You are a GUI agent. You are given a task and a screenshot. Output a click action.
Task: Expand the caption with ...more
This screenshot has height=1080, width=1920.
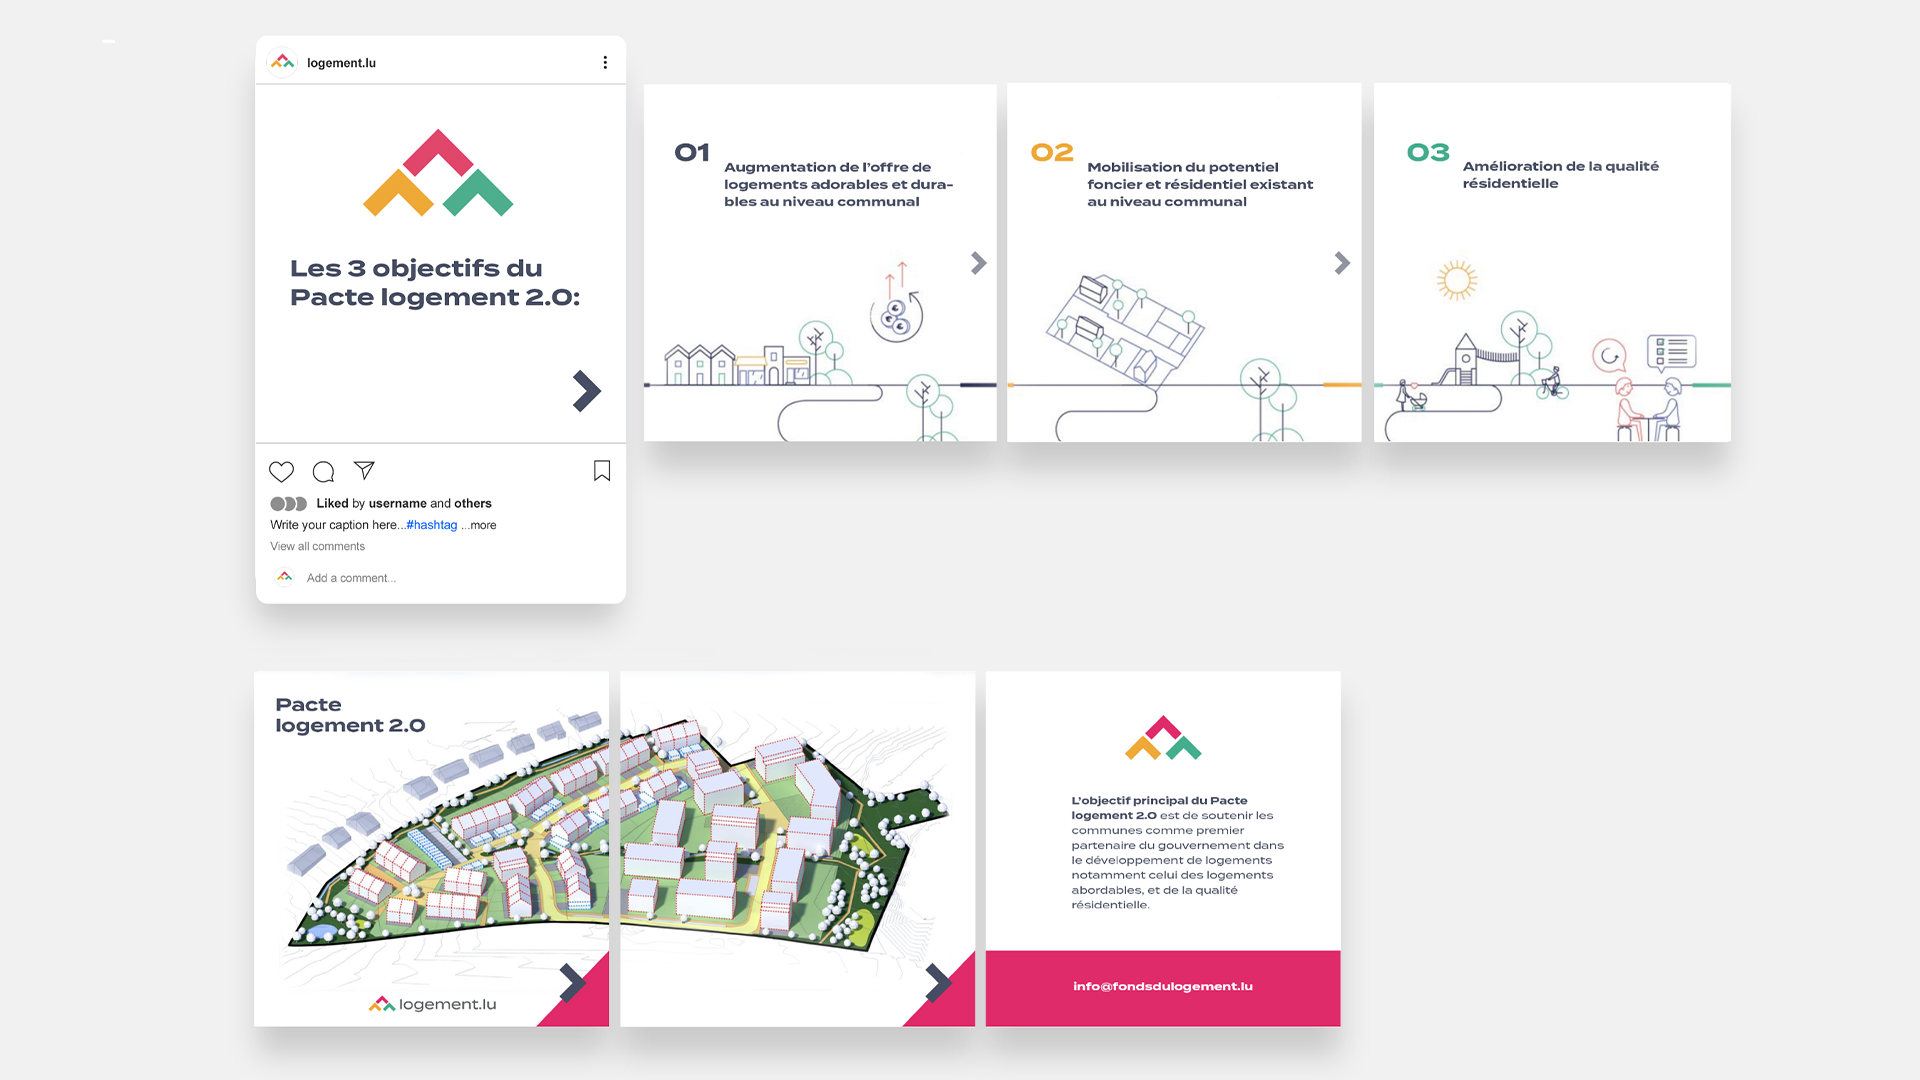pyautogui.click(x=479, y=525)
